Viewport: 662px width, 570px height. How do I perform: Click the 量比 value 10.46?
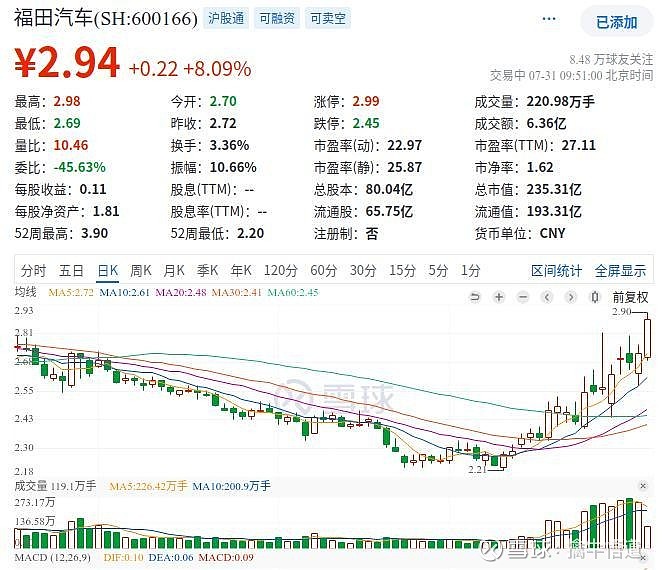click(x=71, y=145)
